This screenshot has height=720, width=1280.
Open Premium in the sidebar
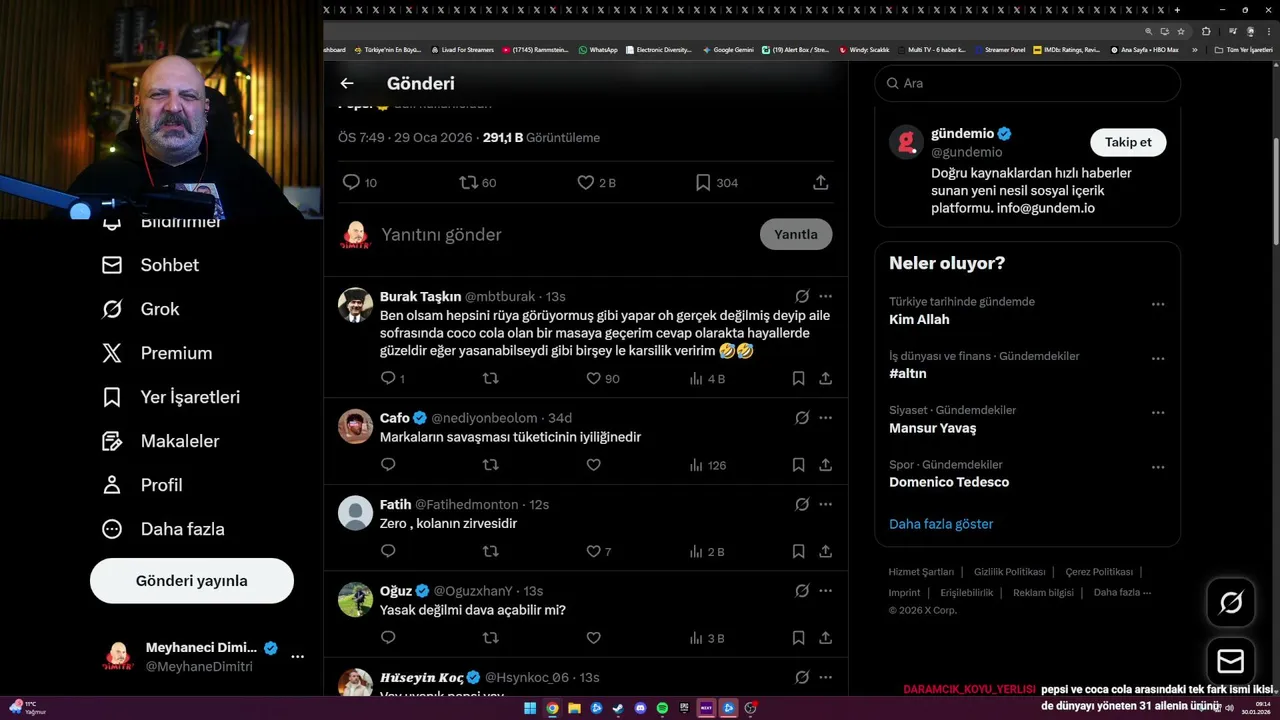pos(157,353)
